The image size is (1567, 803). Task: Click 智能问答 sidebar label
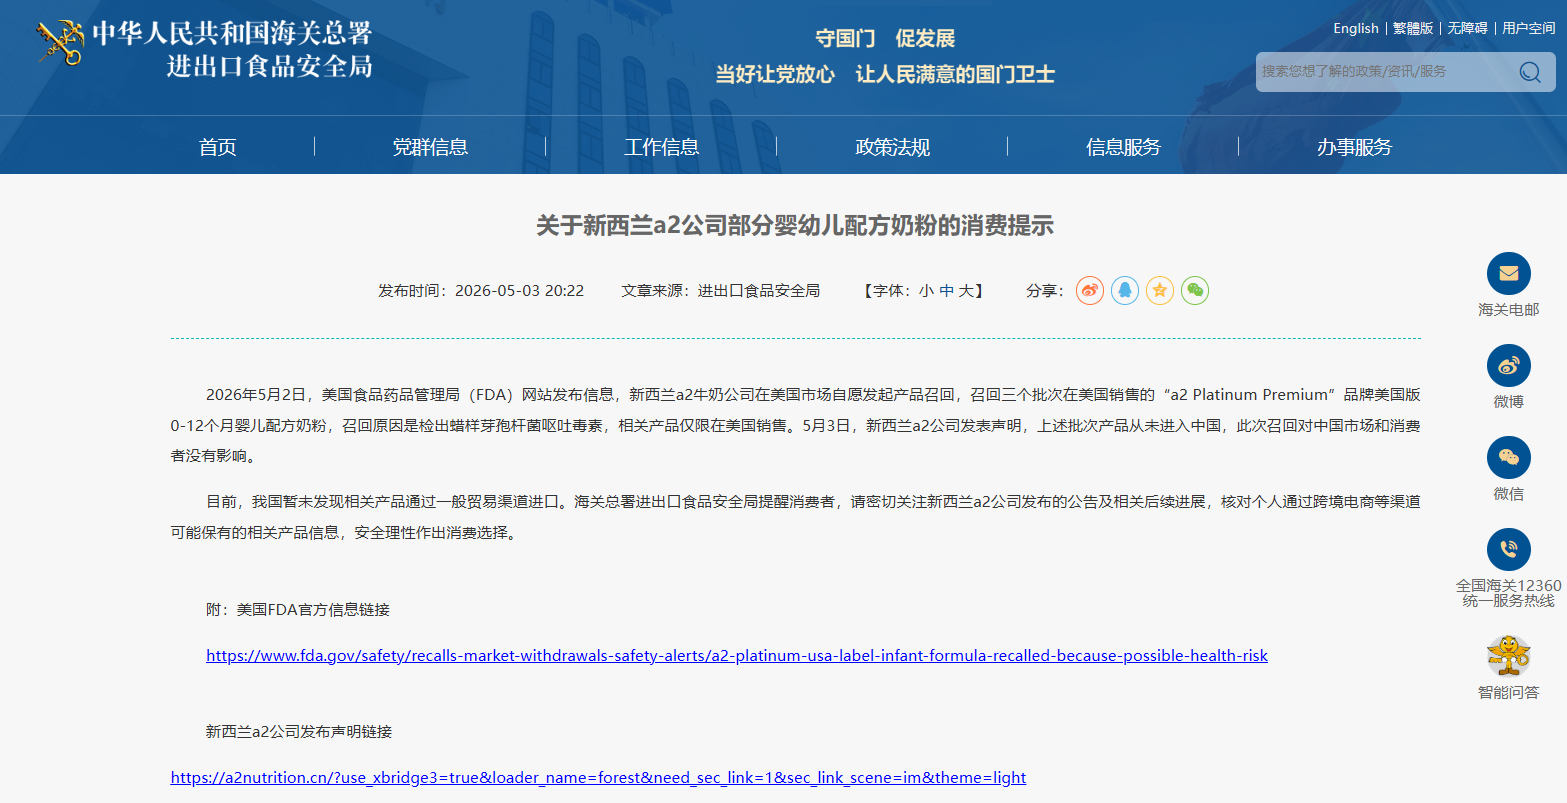(1509, 692)
